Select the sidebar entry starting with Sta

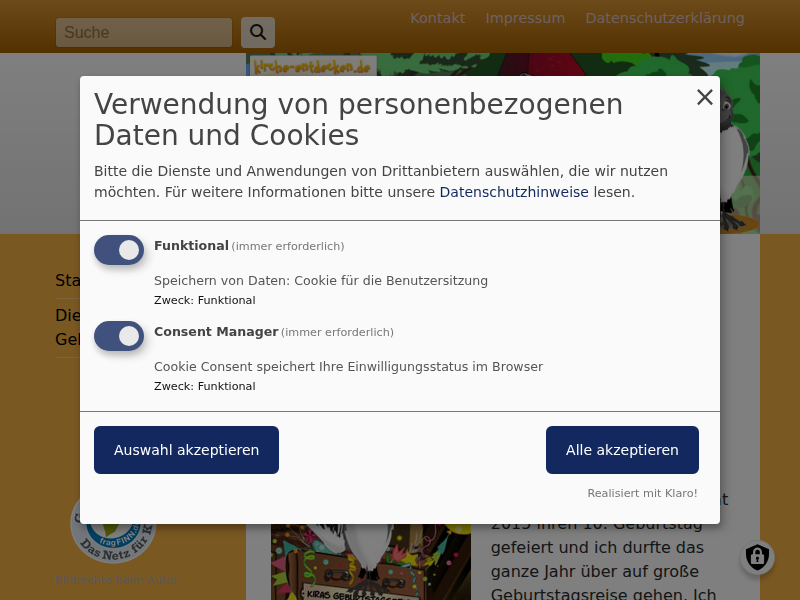(67, 281)
